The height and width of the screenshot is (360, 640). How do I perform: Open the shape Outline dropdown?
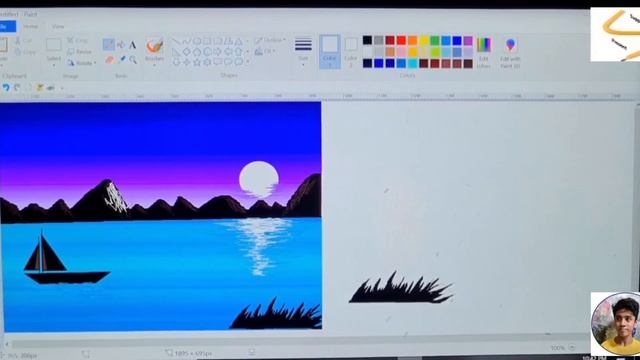click(x=270, y=40)
